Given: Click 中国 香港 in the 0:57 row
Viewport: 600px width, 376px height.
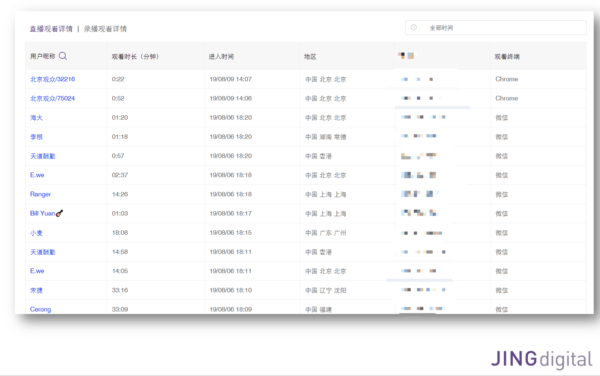Looking at the screenshot, I should 318,156.
